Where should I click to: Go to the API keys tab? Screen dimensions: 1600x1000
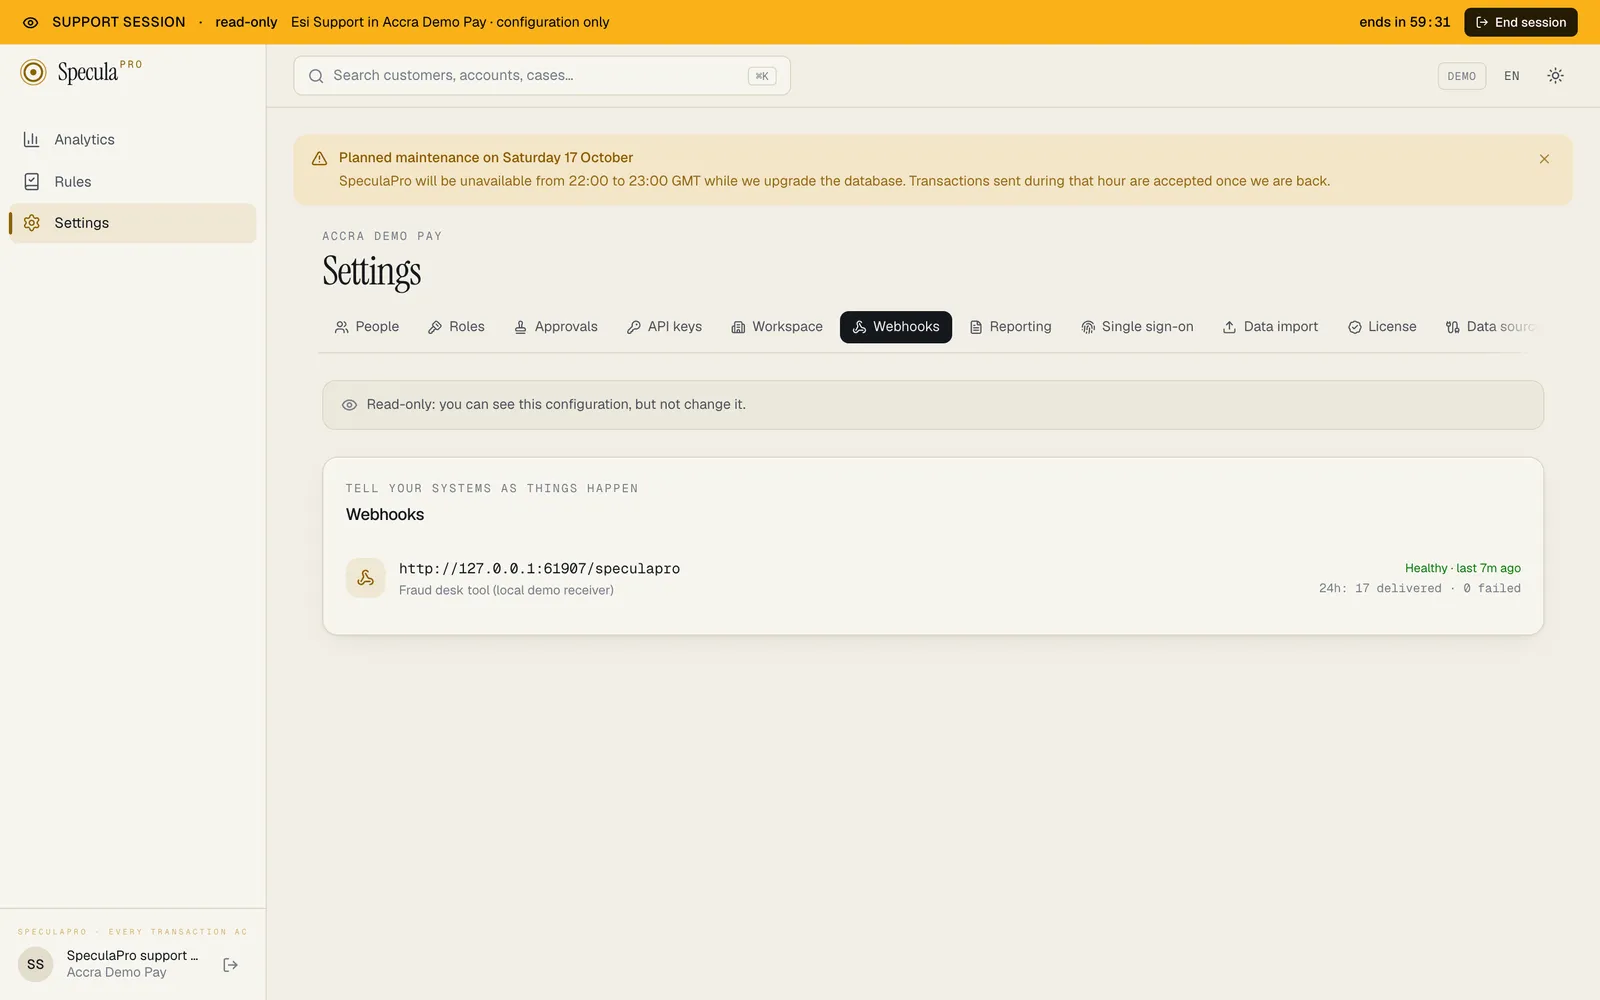pyautogui.click(x=664, y=327)
